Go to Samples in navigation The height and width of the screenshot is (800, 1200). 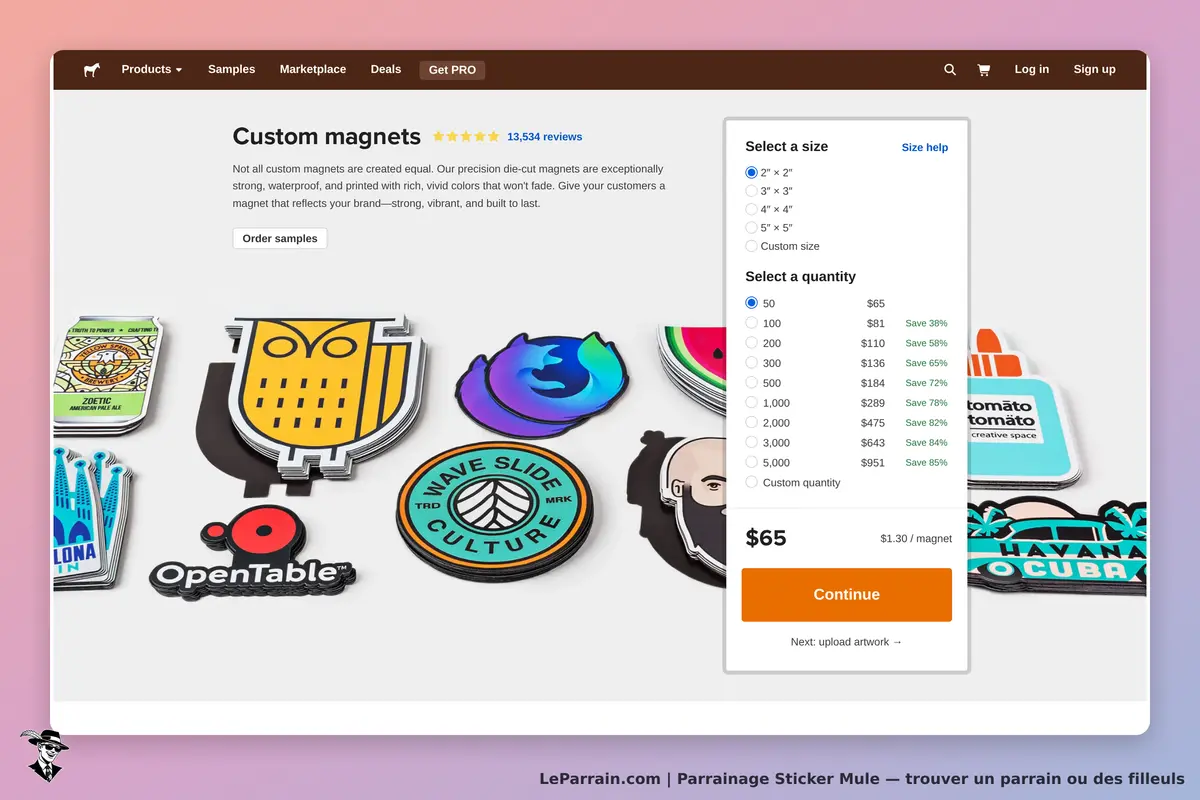231,70
